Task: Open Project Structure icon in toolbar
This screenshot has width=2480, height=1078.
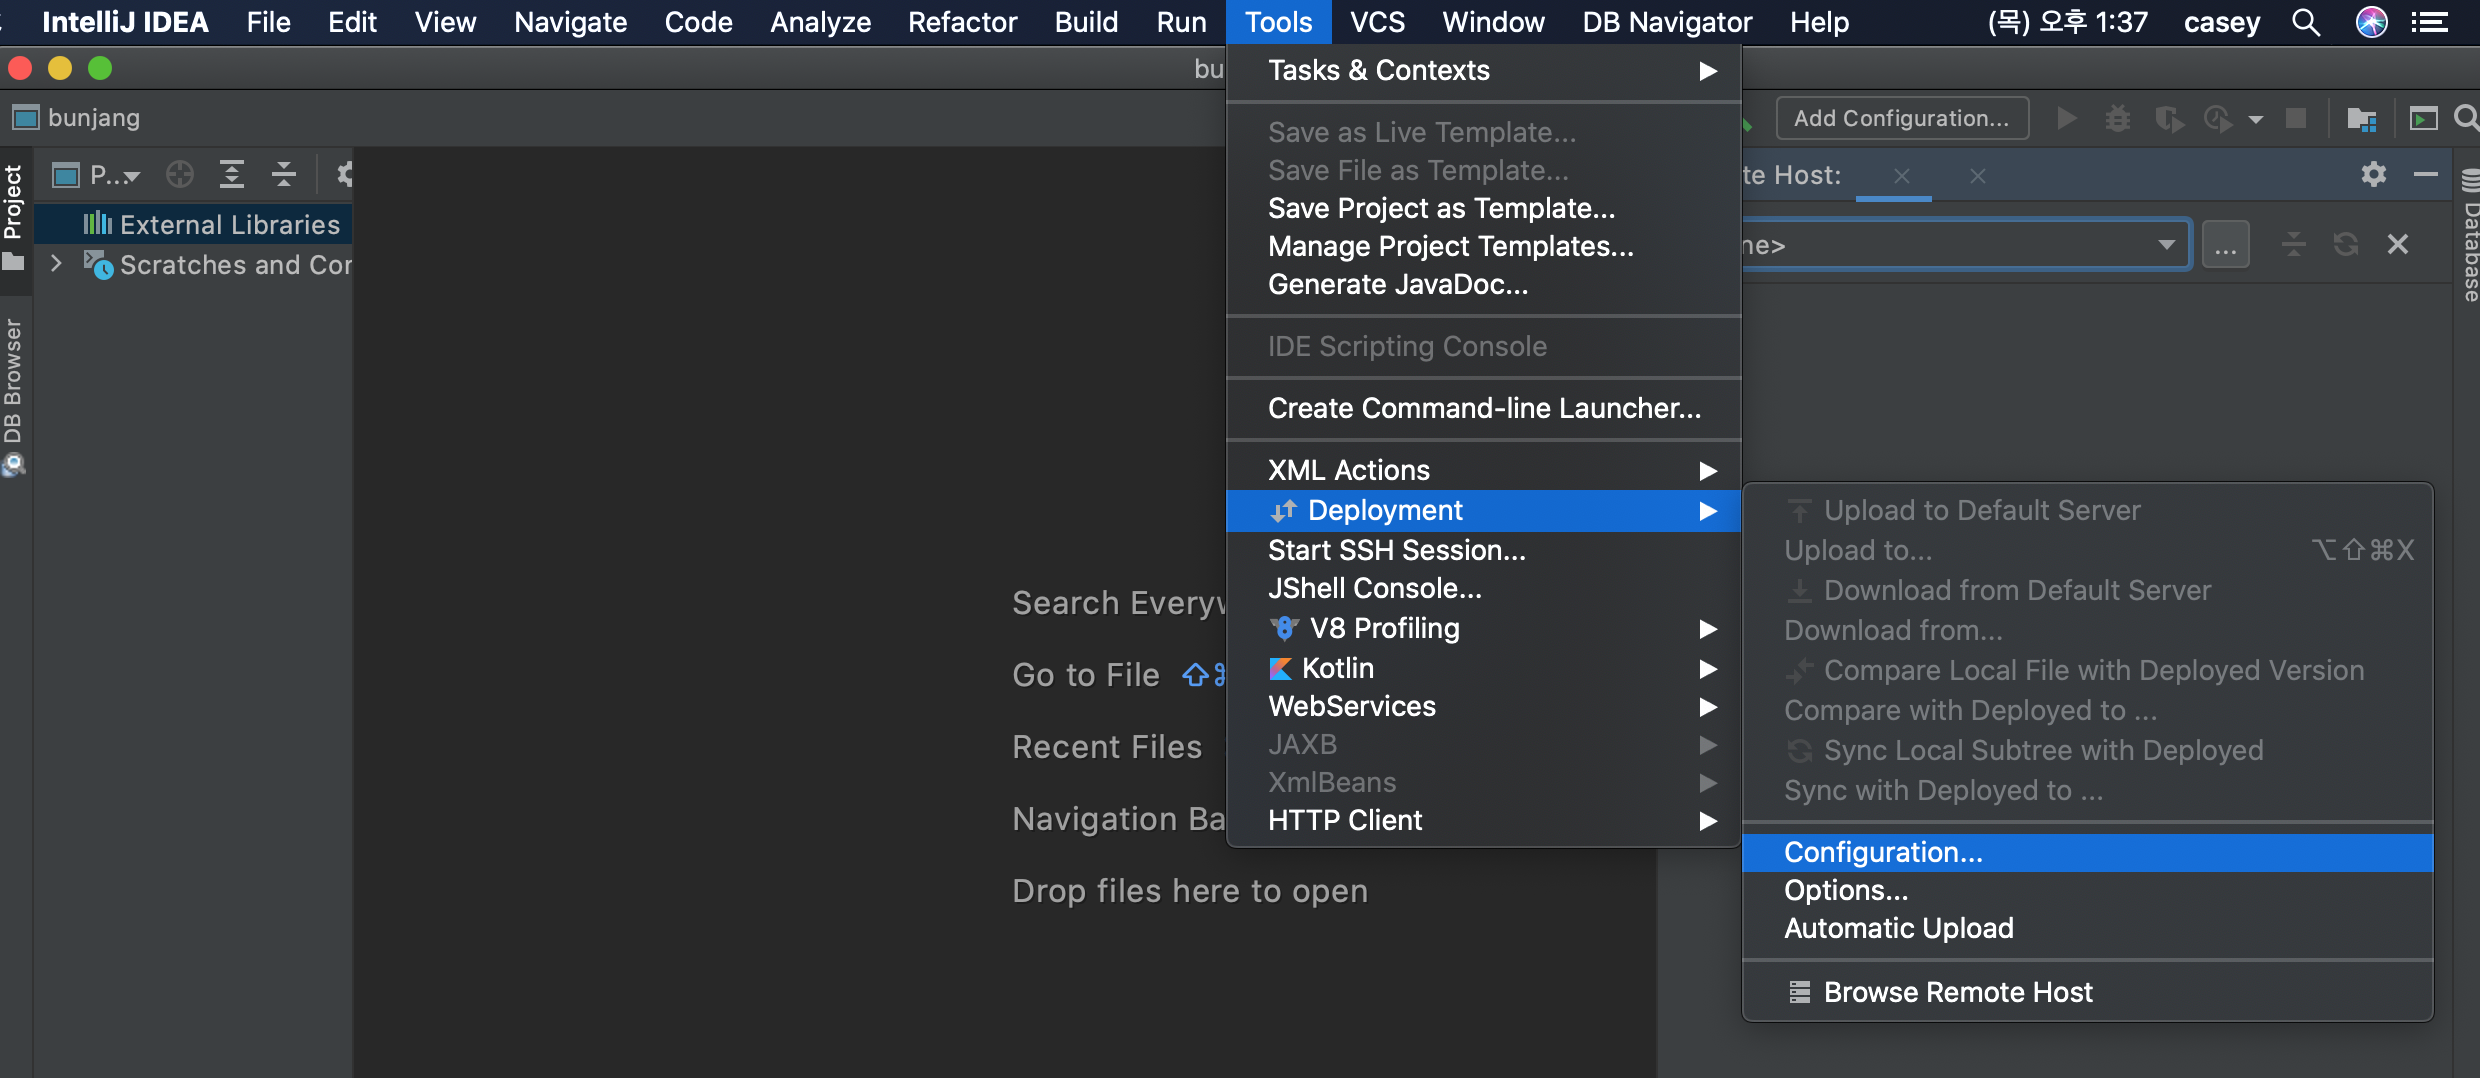Action: [2362, 119]
